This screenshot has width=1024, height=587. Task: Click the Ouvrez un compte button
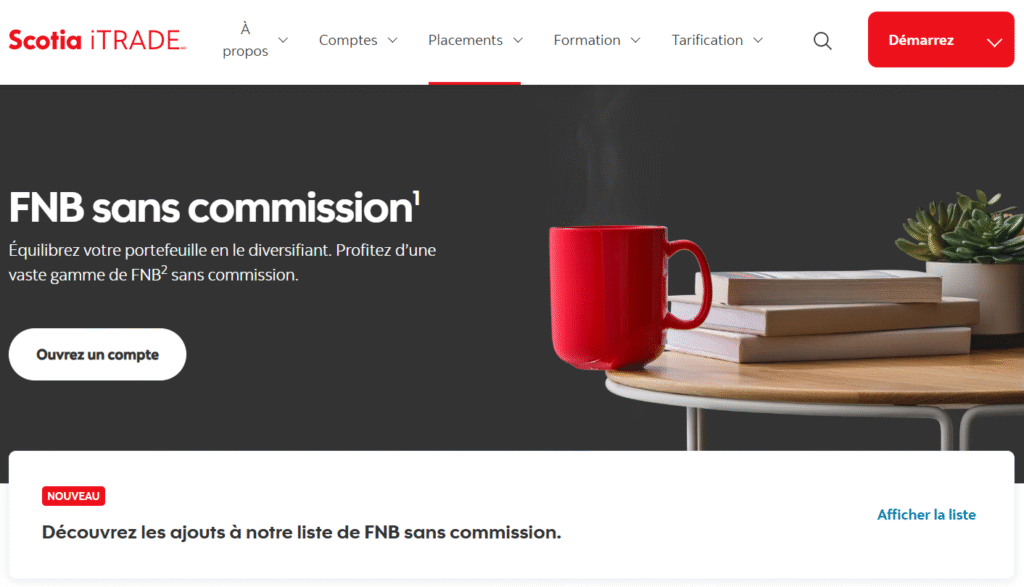click(x=97, y=354)
